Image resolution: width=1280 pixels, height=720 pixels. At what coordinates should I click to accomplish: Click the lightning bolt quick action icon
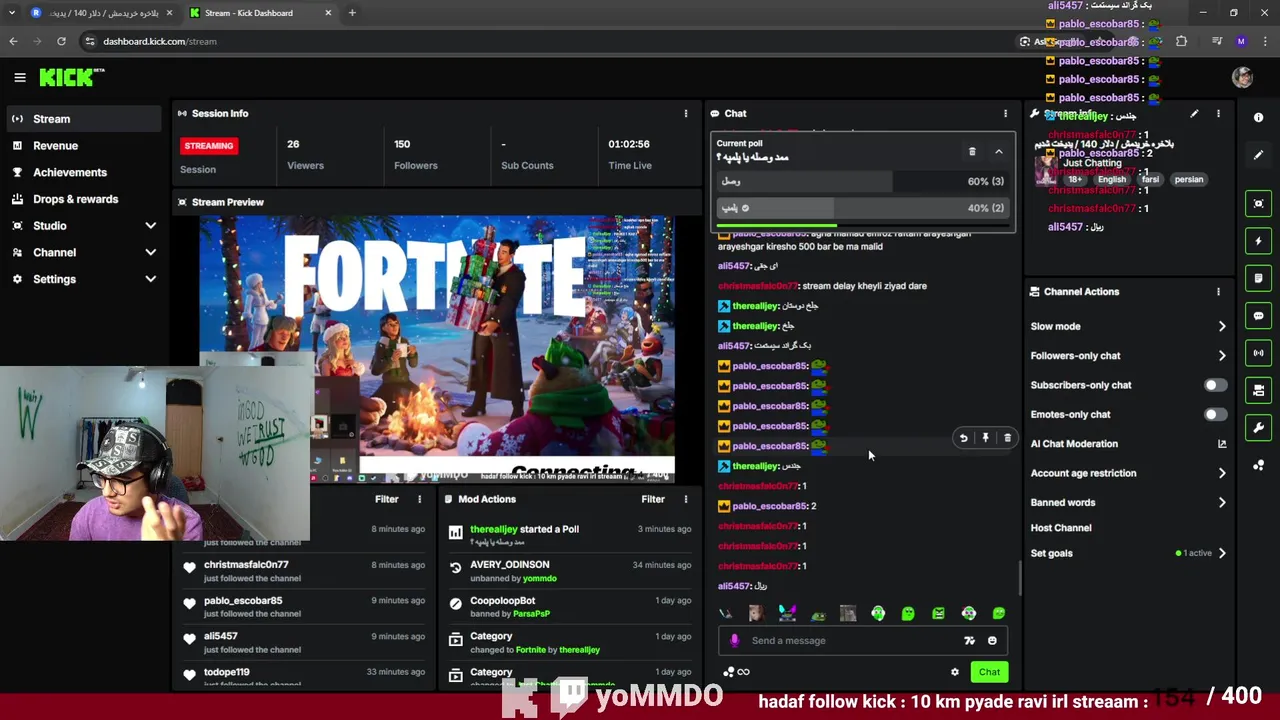click(x=1259, y=241)
